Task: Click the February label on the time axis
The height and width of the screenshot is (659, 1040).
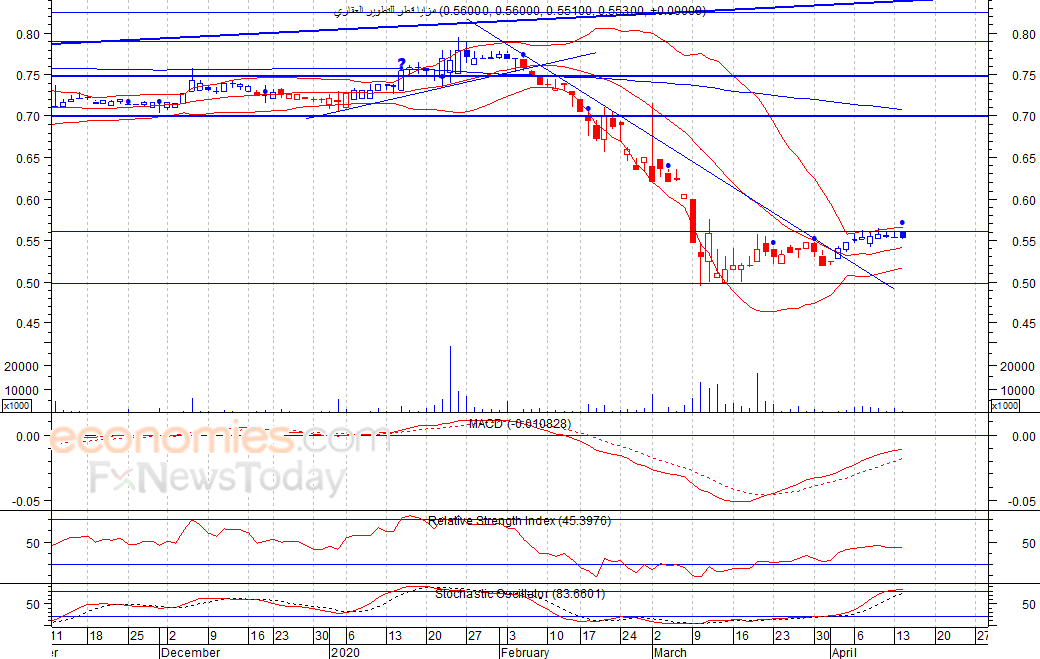Action: [525, 652]
